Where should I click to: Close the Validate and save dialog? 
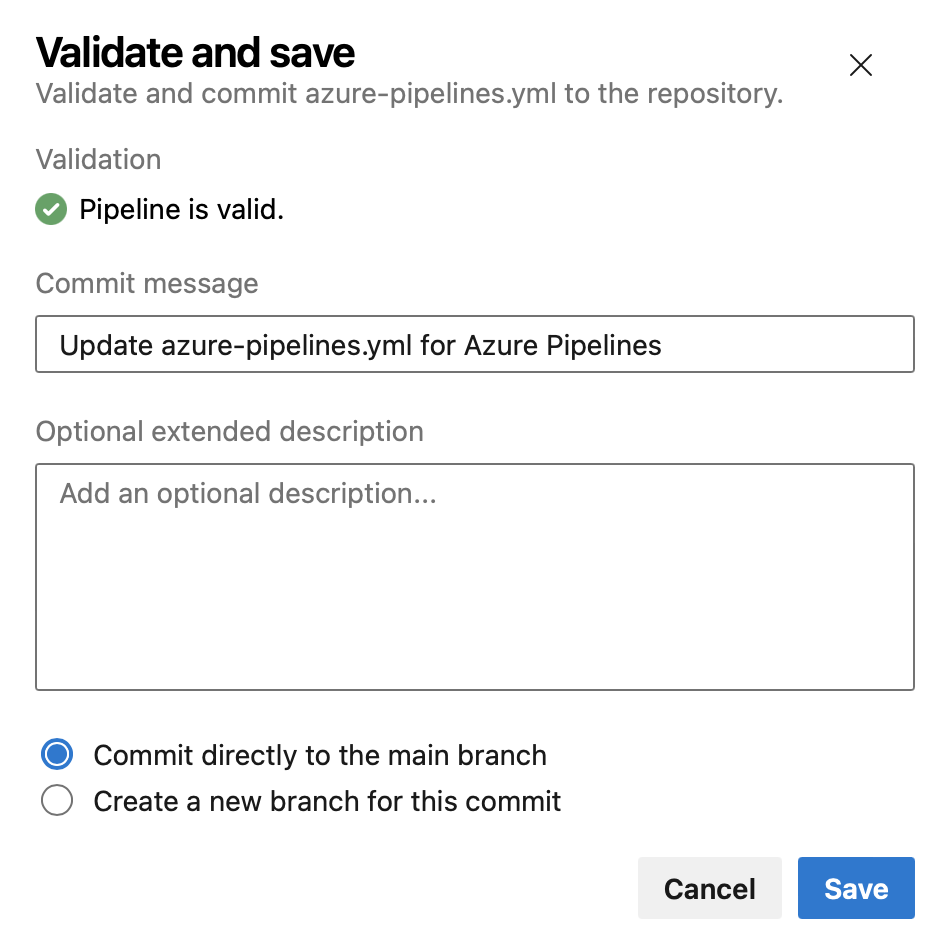860,66
